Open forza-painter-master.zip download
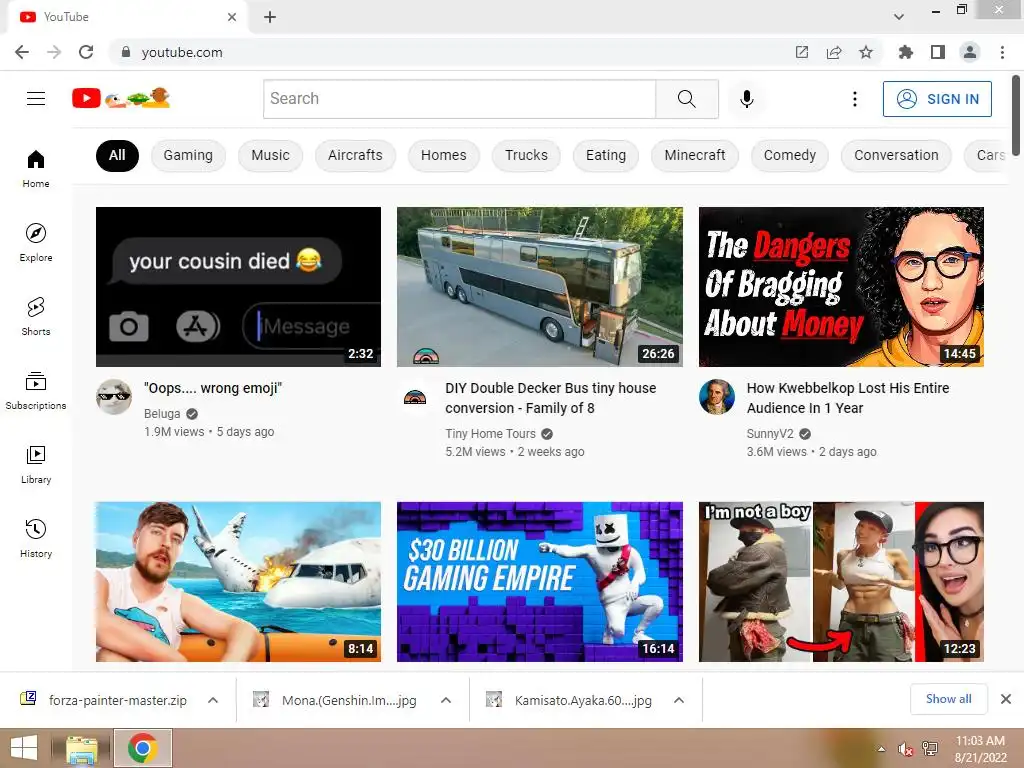Image resolution: width=1024 pixels, height=768 pixels. click(118, 700)
